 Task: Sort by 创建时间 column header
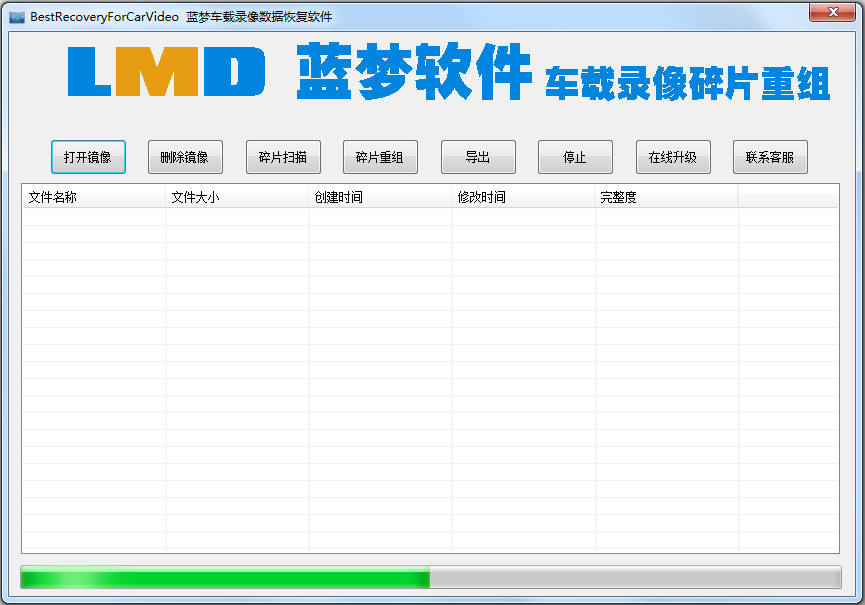tap(380, 197)
